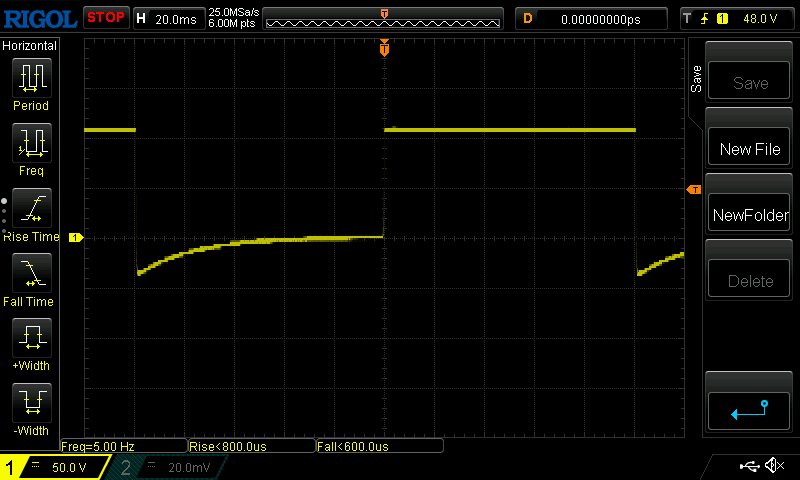The height and width of the screenshot is (480, 800).
Task: Click the NewFolder button
Action: pyautogui.click(x=749, y=213)
